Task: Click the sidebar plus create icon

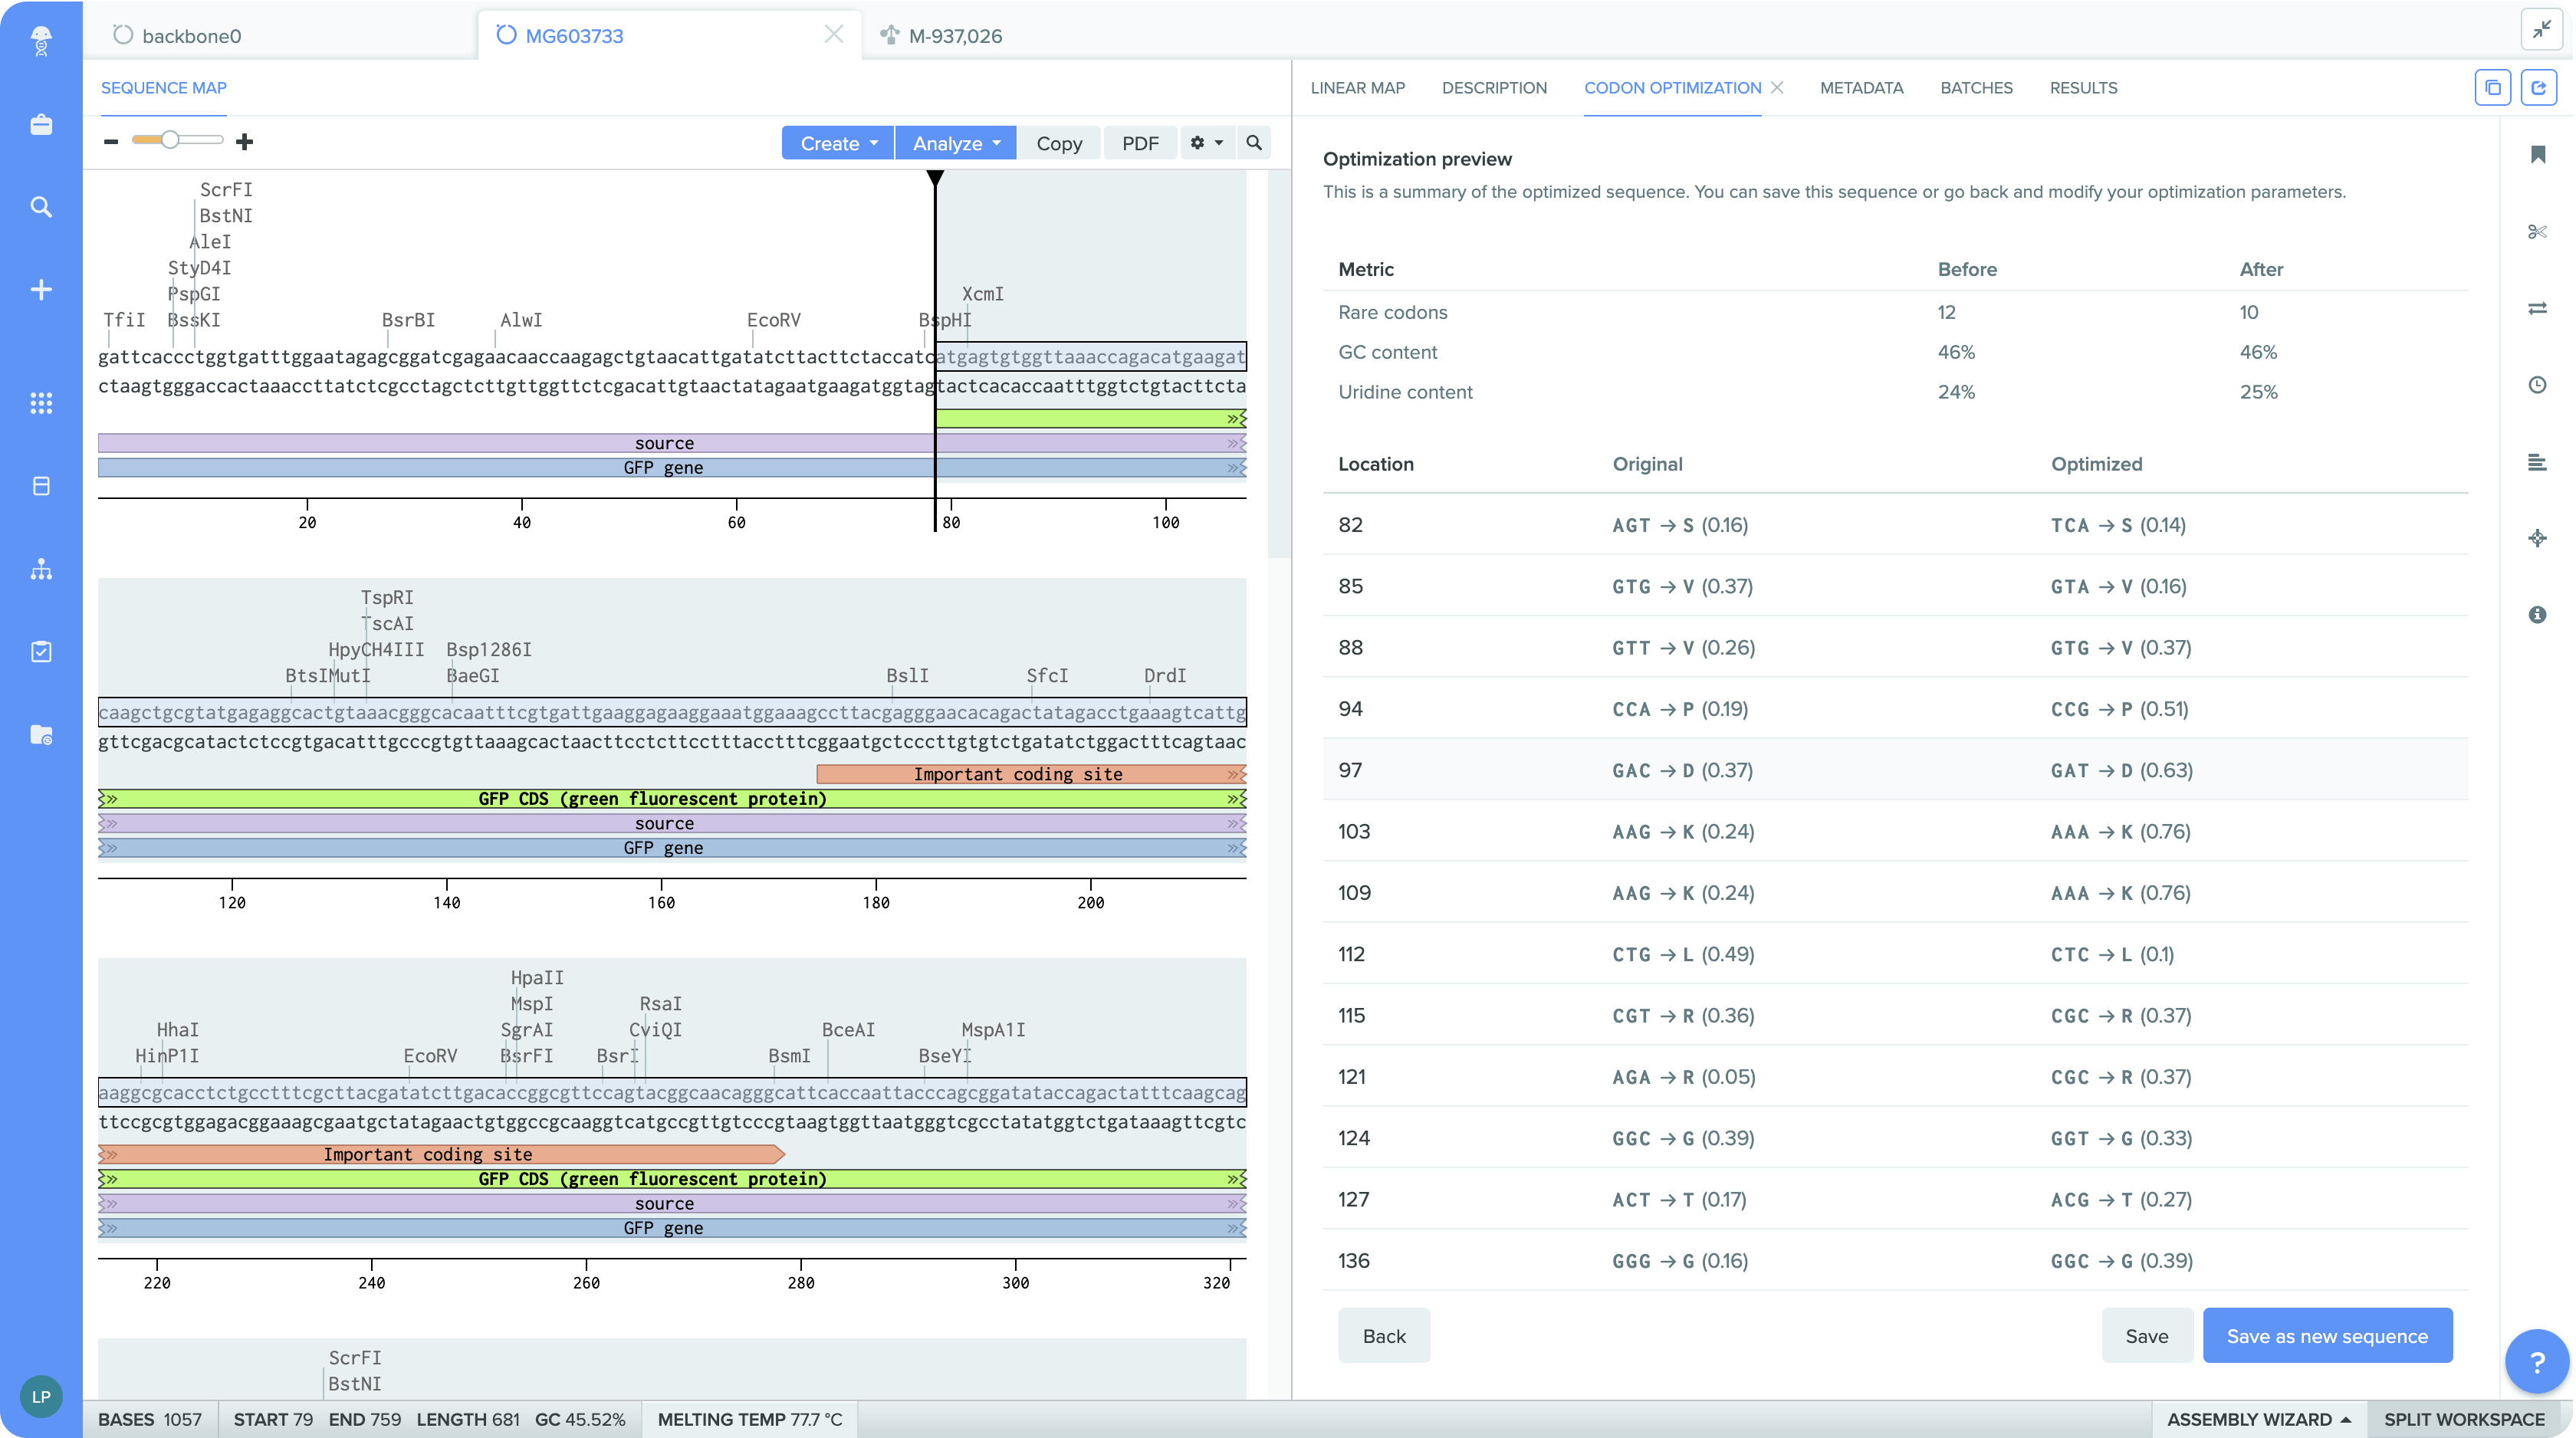Action: click(41, 290)
